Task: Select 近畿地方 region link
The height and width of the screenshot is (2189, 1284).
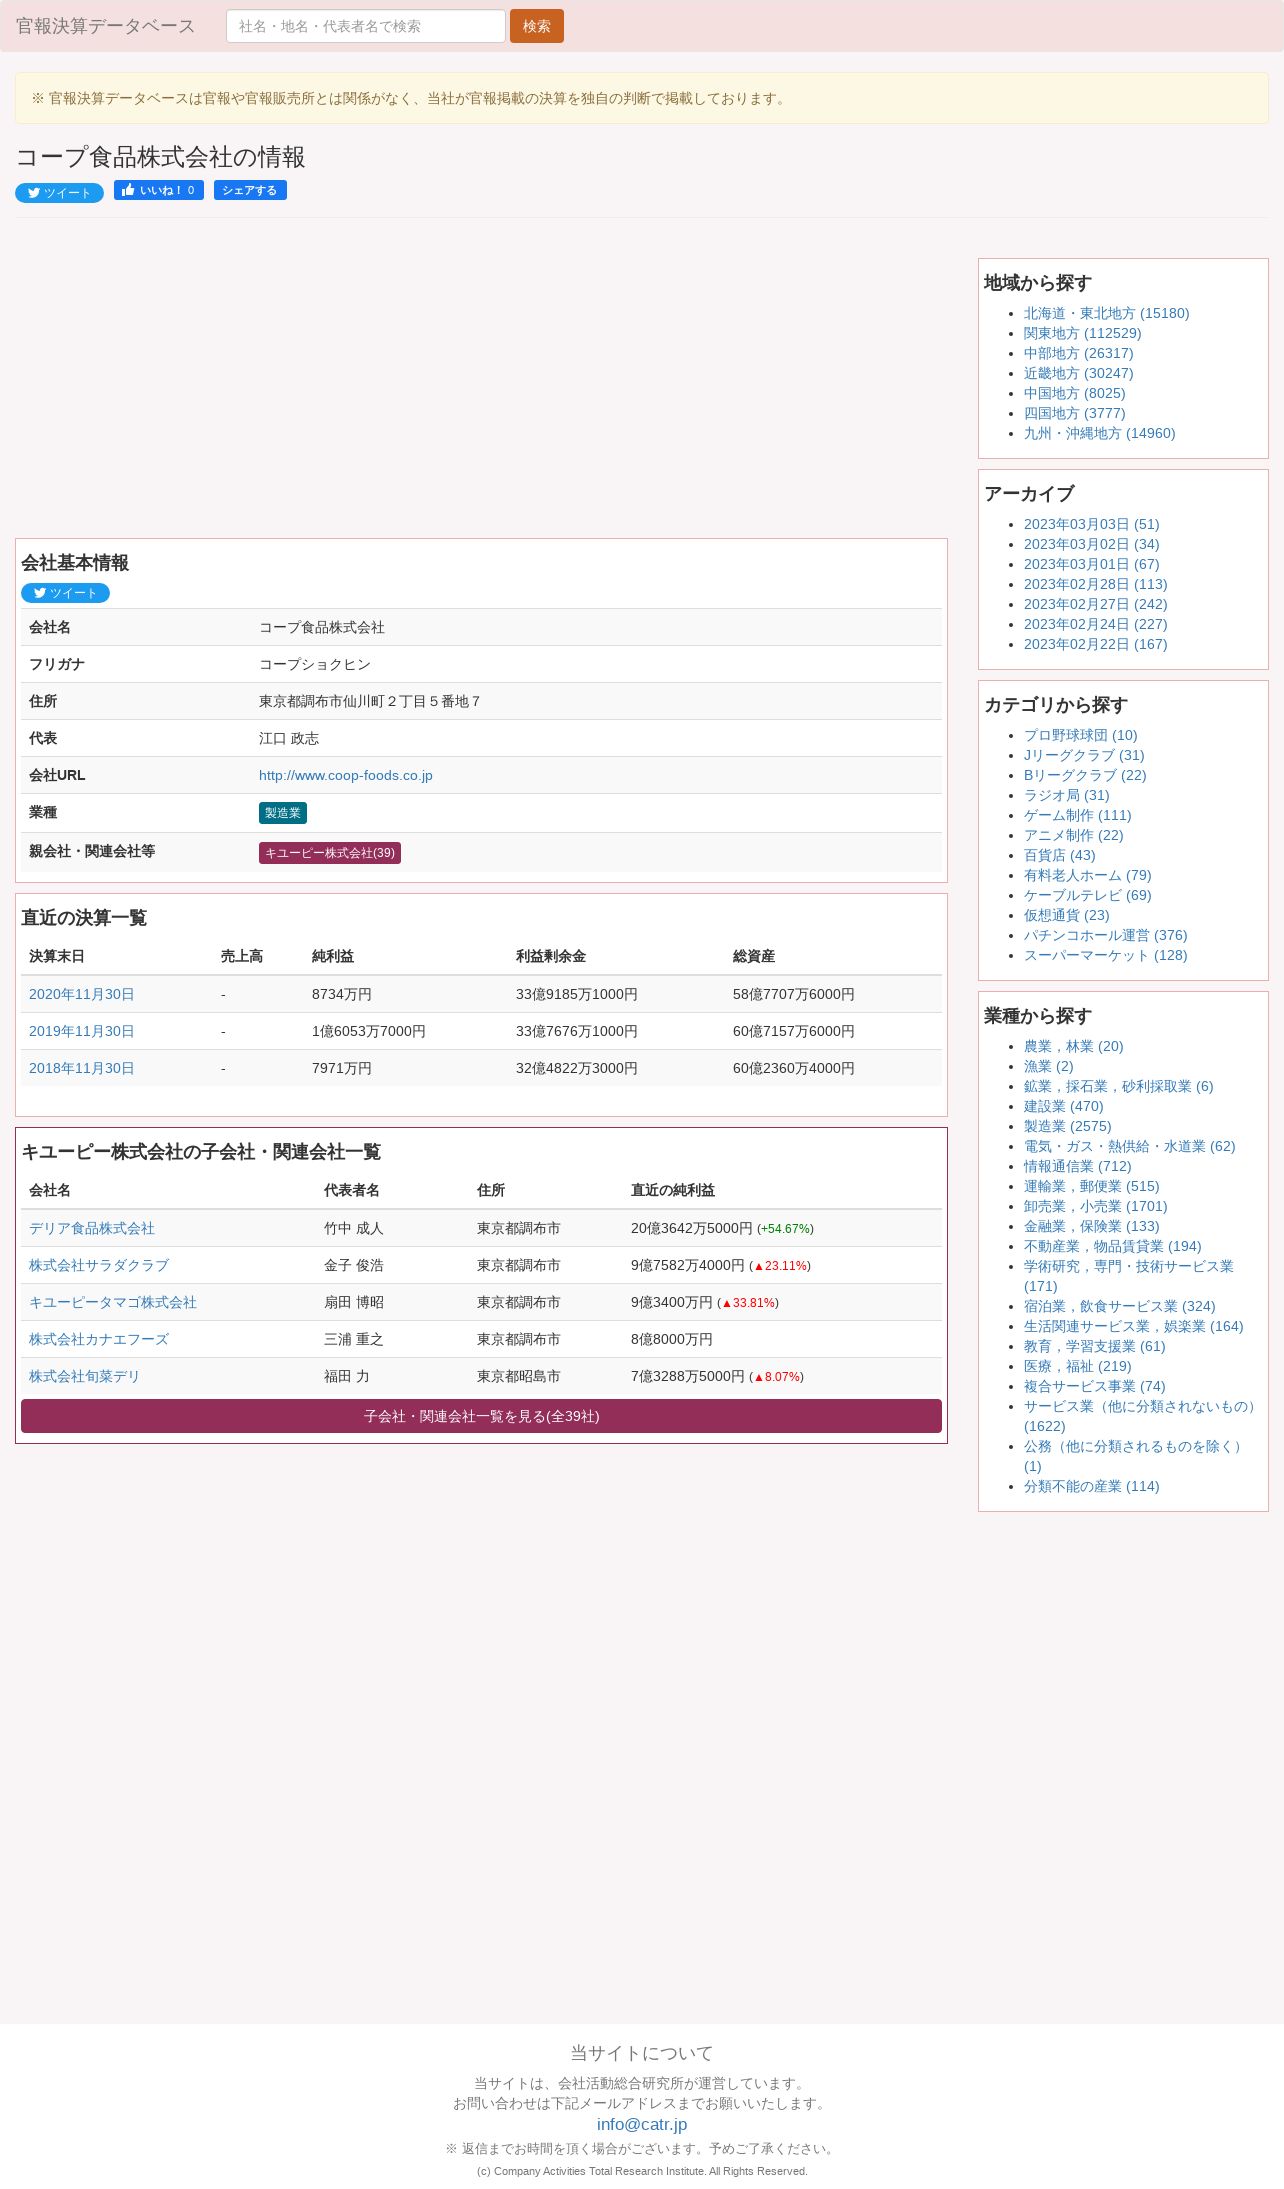Action: click(1079, 373)
